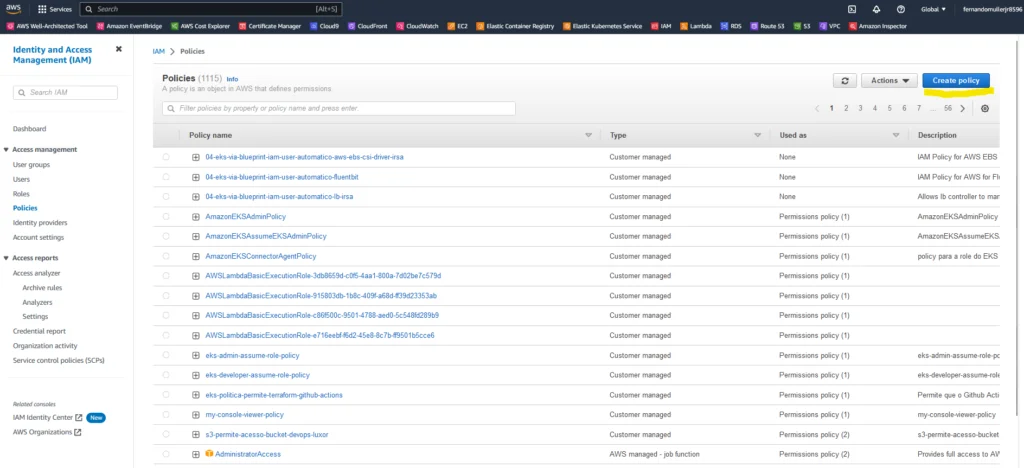Close the IAM navigation panel

pyautogui.click(x=118, y=49)
